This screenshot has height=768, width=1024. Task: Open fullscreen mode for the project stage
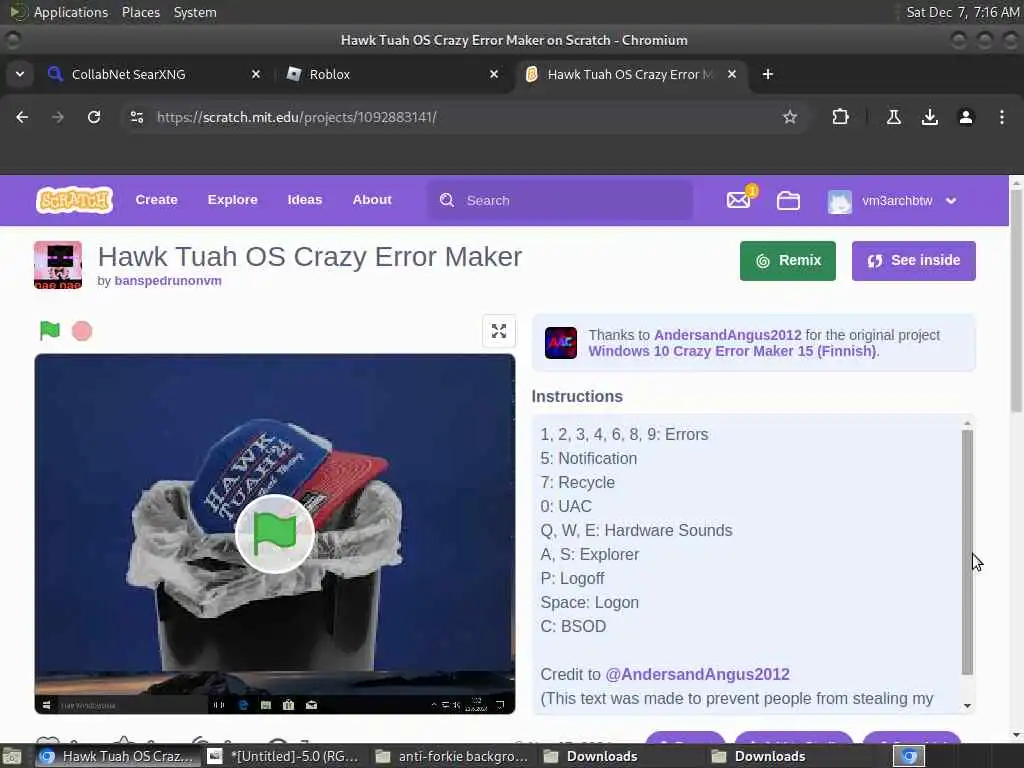coord(499,331)
